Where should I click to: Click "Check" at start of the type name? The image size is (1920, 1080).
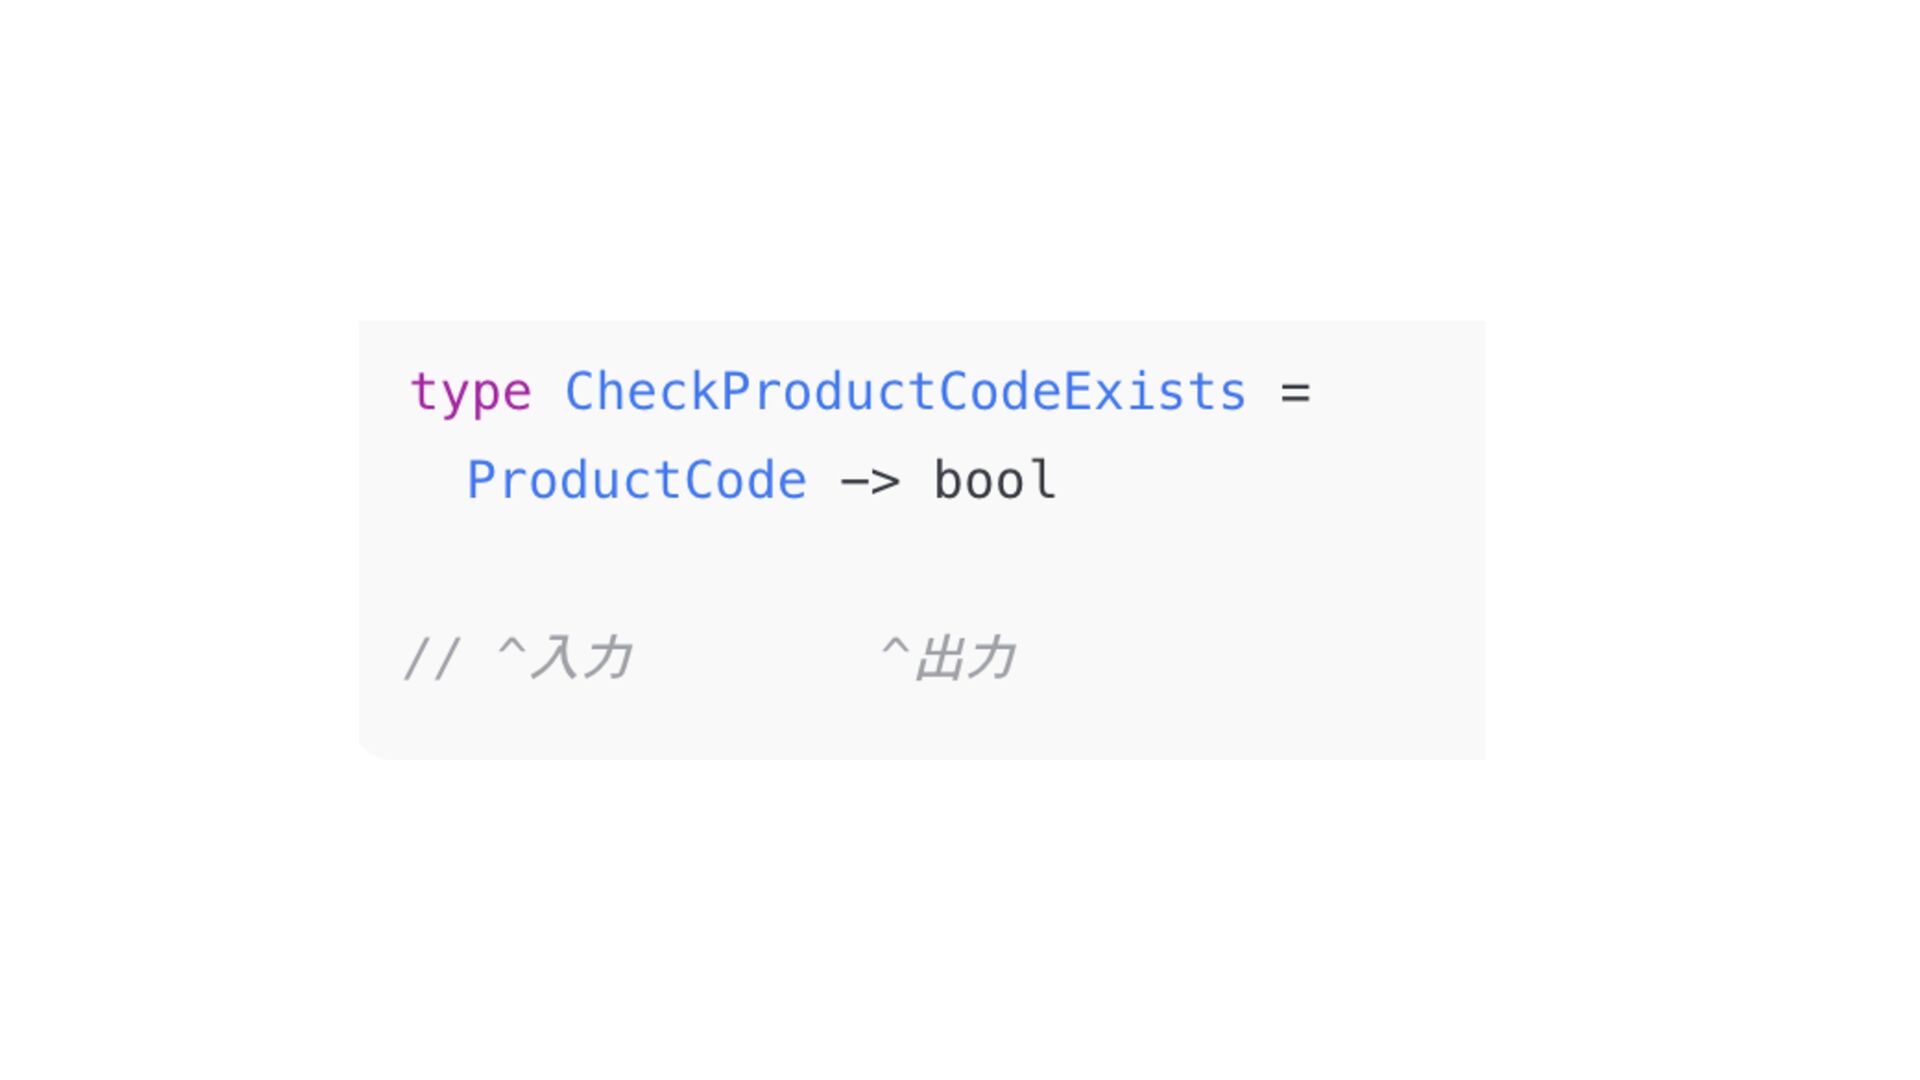tap(642, 392)
